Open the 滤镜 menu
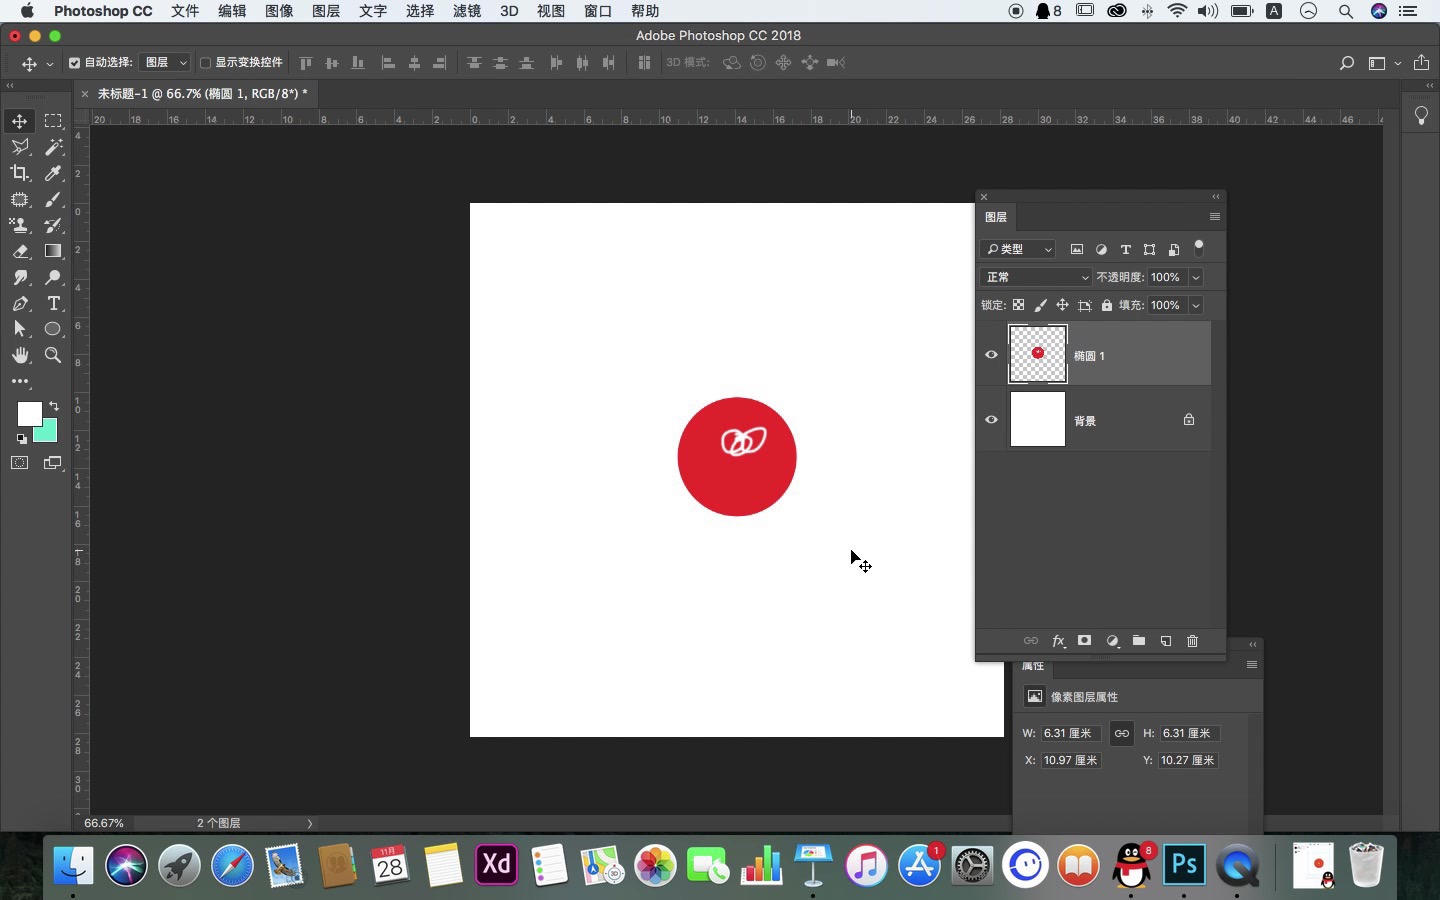 point(467,11)
